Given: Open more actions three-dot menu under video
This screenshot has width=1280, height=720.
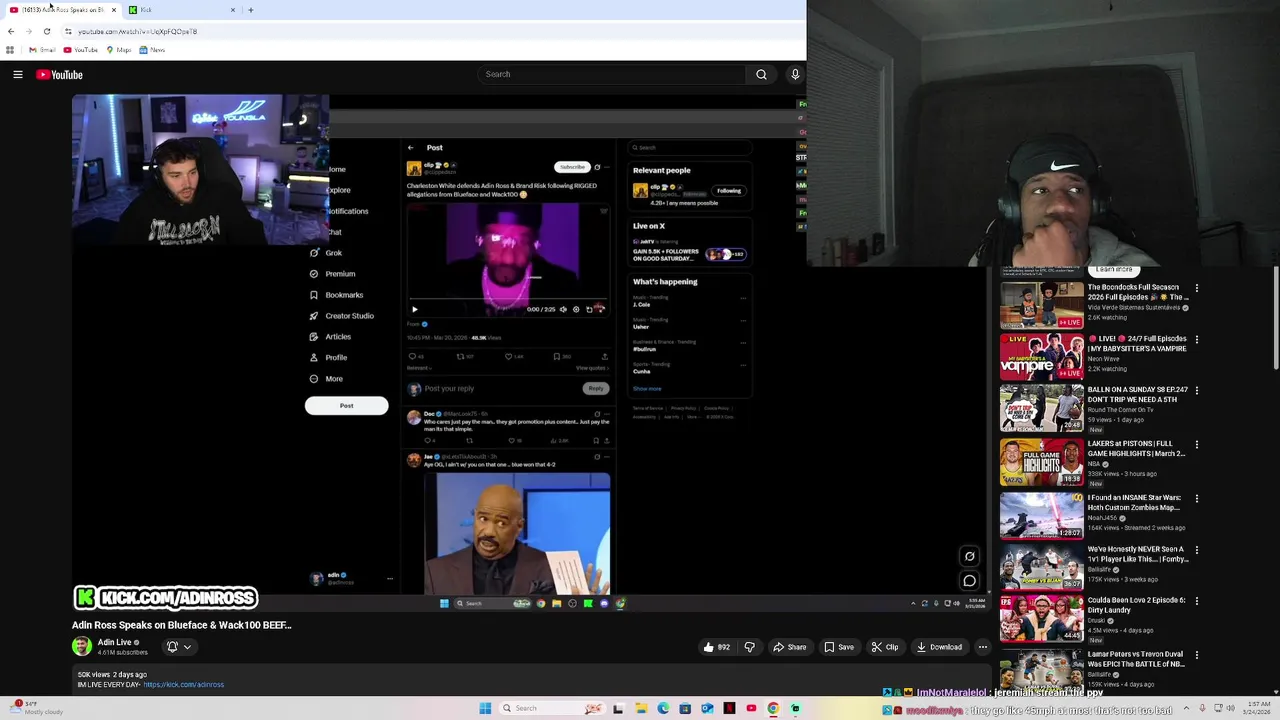Looking at the screenshot, I should click(x=983, y=647).
